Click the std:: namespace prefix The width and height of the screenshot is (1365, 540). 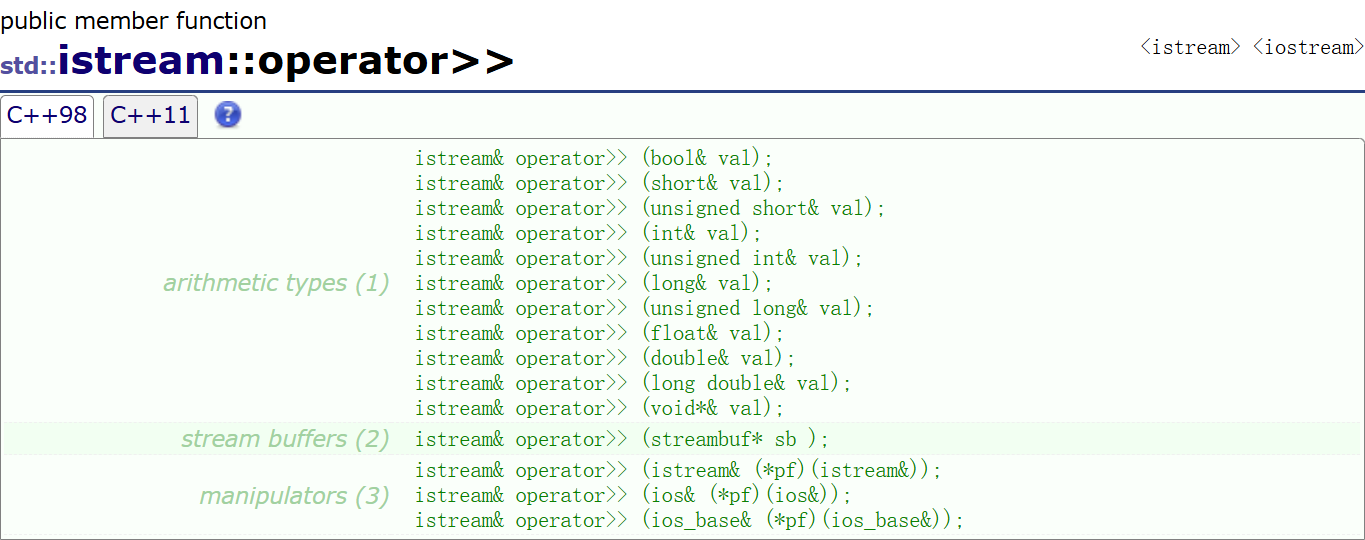pyautogui.click(x=28, y=66)
